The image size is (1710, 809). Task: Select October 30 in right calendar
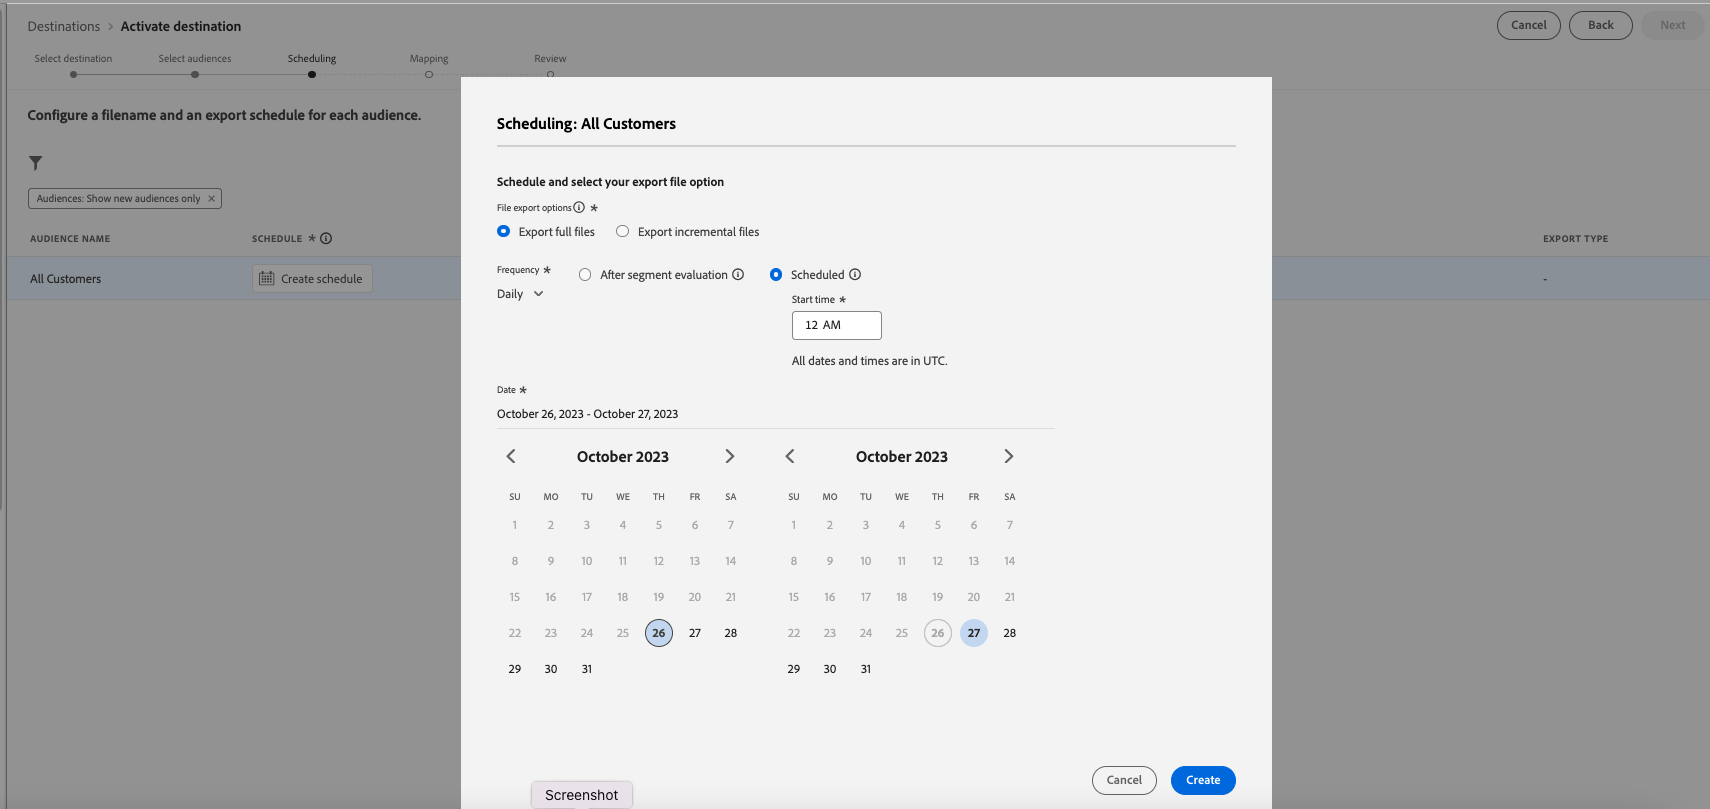click(830, 669)
